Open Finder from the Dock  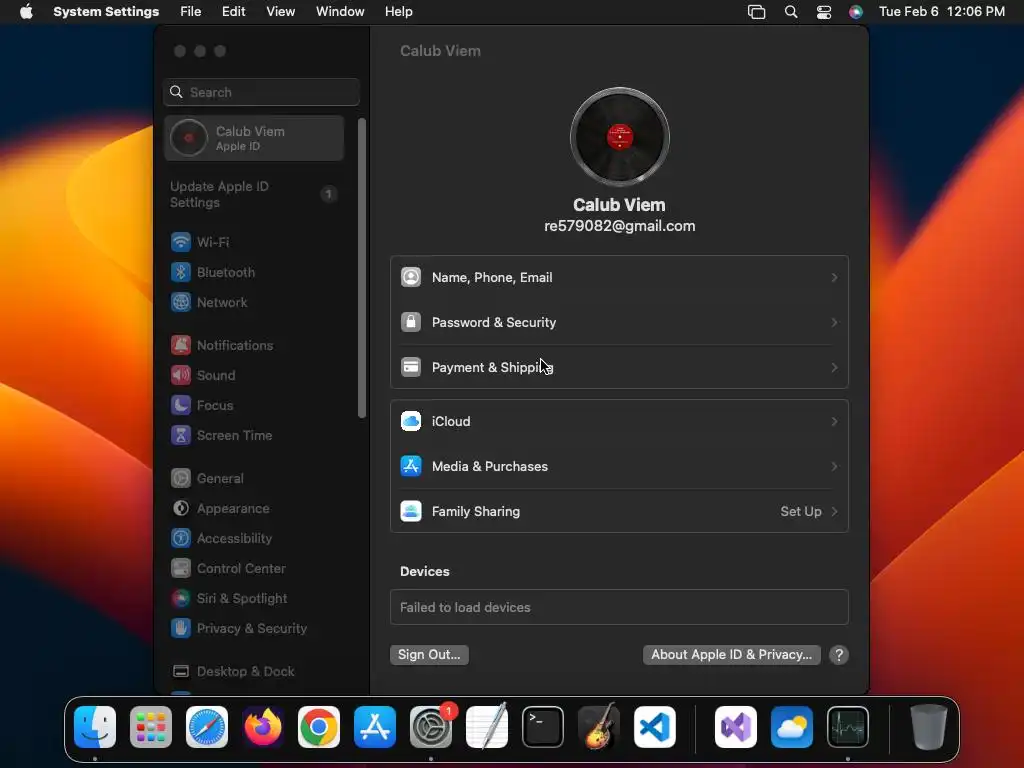pyautogui.click(x=95, y=727)
